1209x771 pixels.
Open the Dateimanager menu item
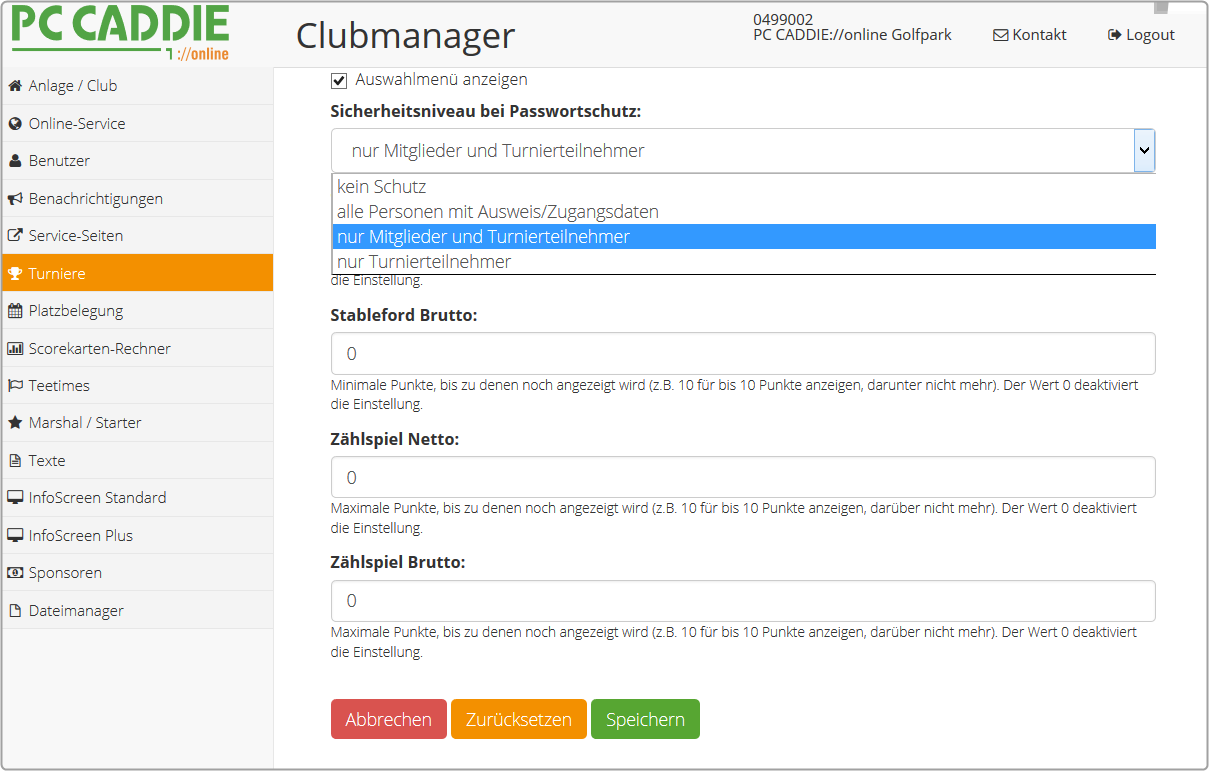pos(137,611)
